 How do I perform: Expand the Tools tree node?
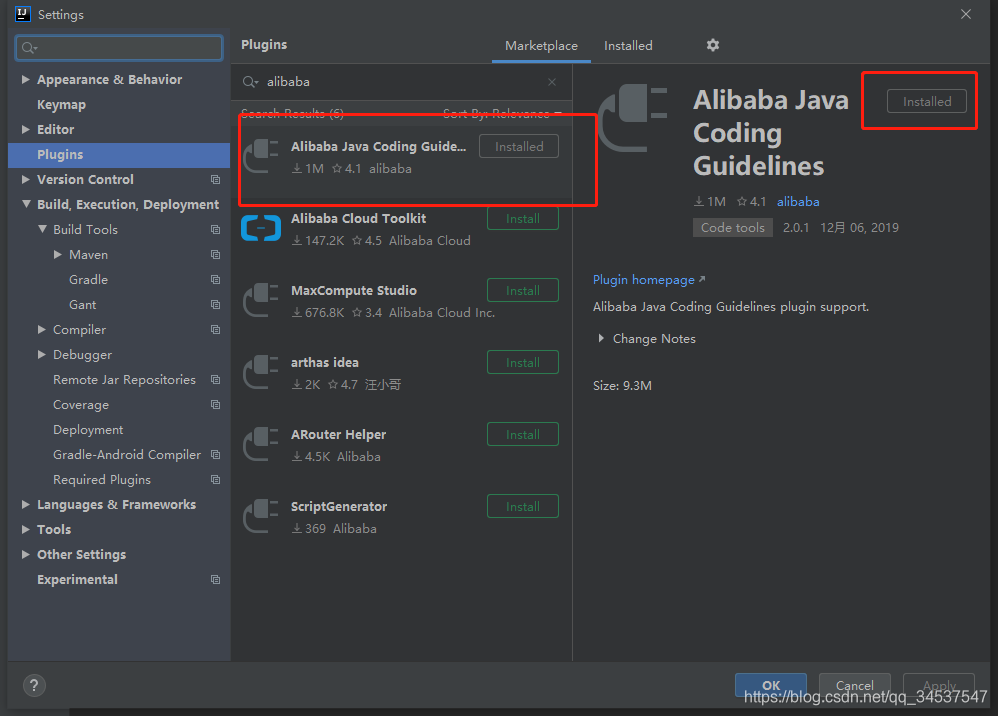coord(25,530)
